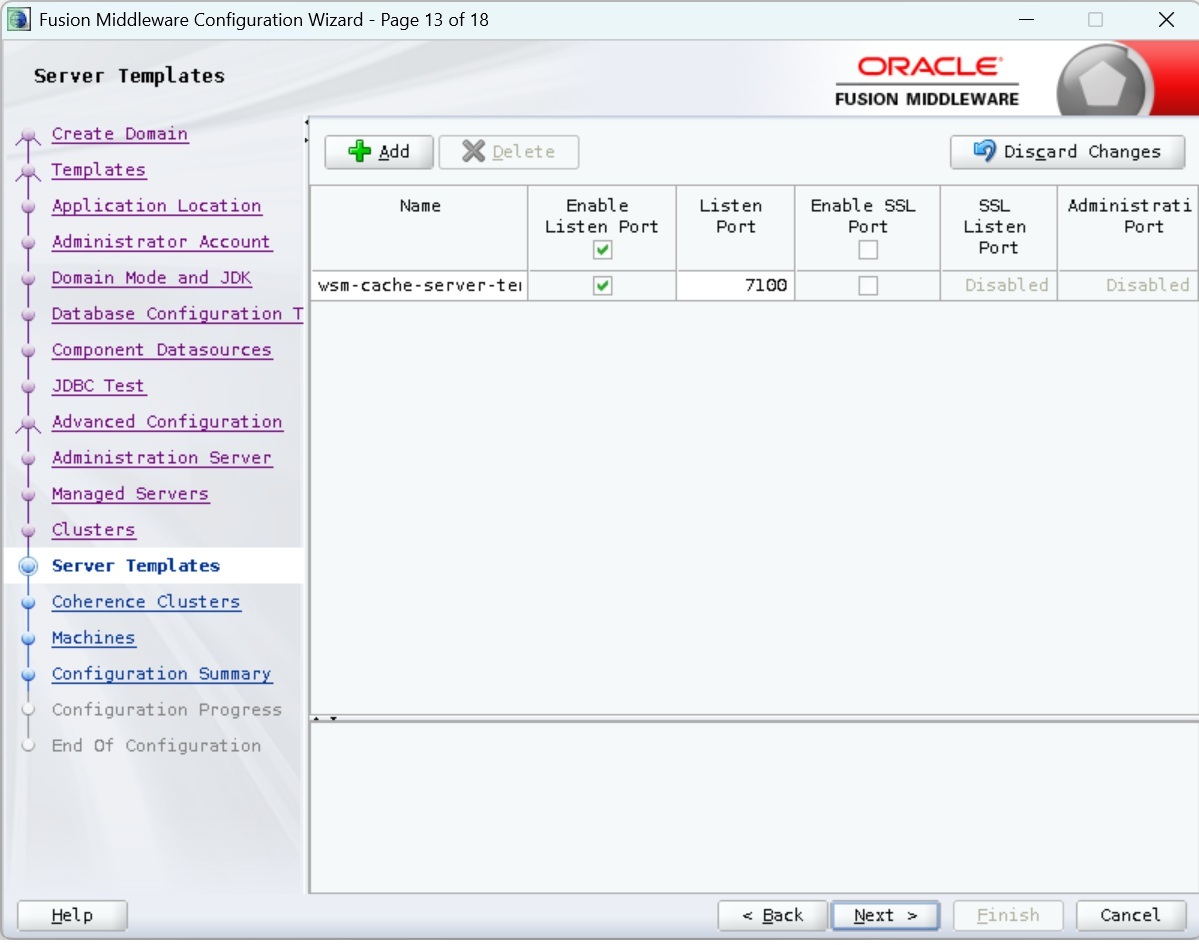The image size is (1199, 945).
Task: Click the Help button
Action: [x=72, y=915]
